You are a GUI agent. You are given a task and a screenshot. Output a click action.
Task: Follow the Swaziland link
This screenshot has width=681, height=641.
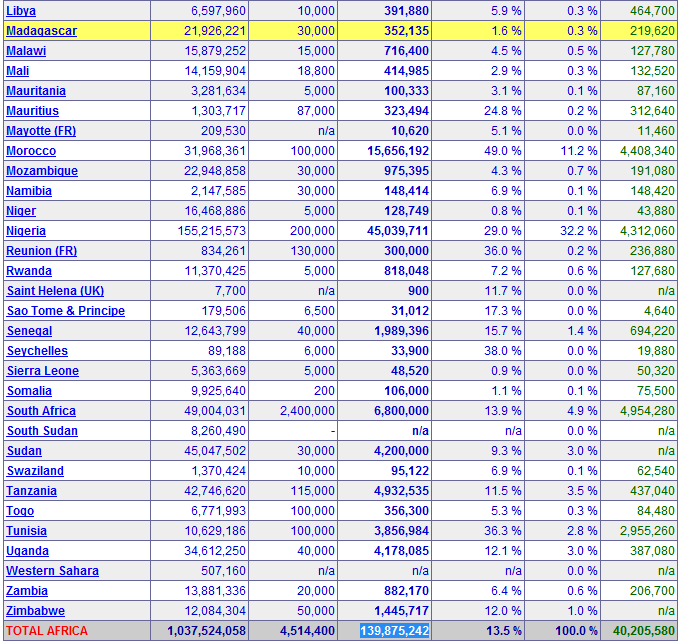[x=36, y=470]
